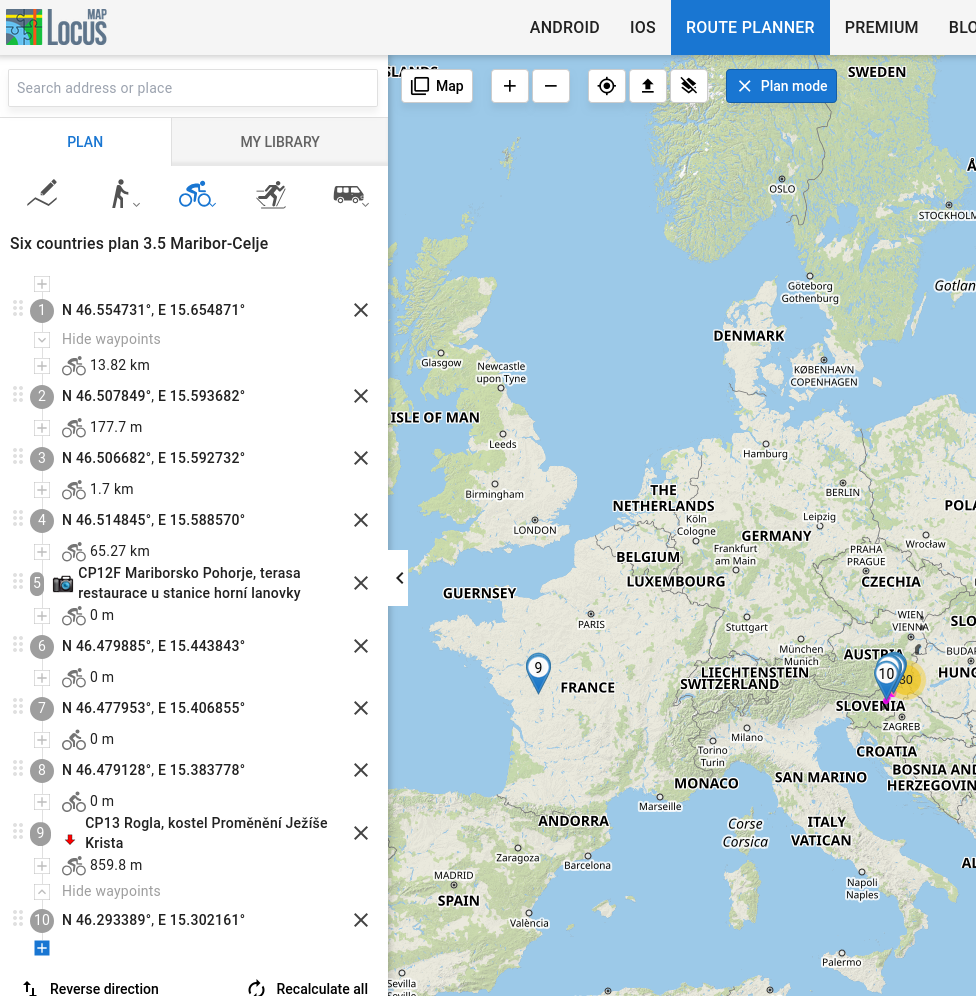
Task: Select the cycling routing profile
Action: [x=195, y=194]
